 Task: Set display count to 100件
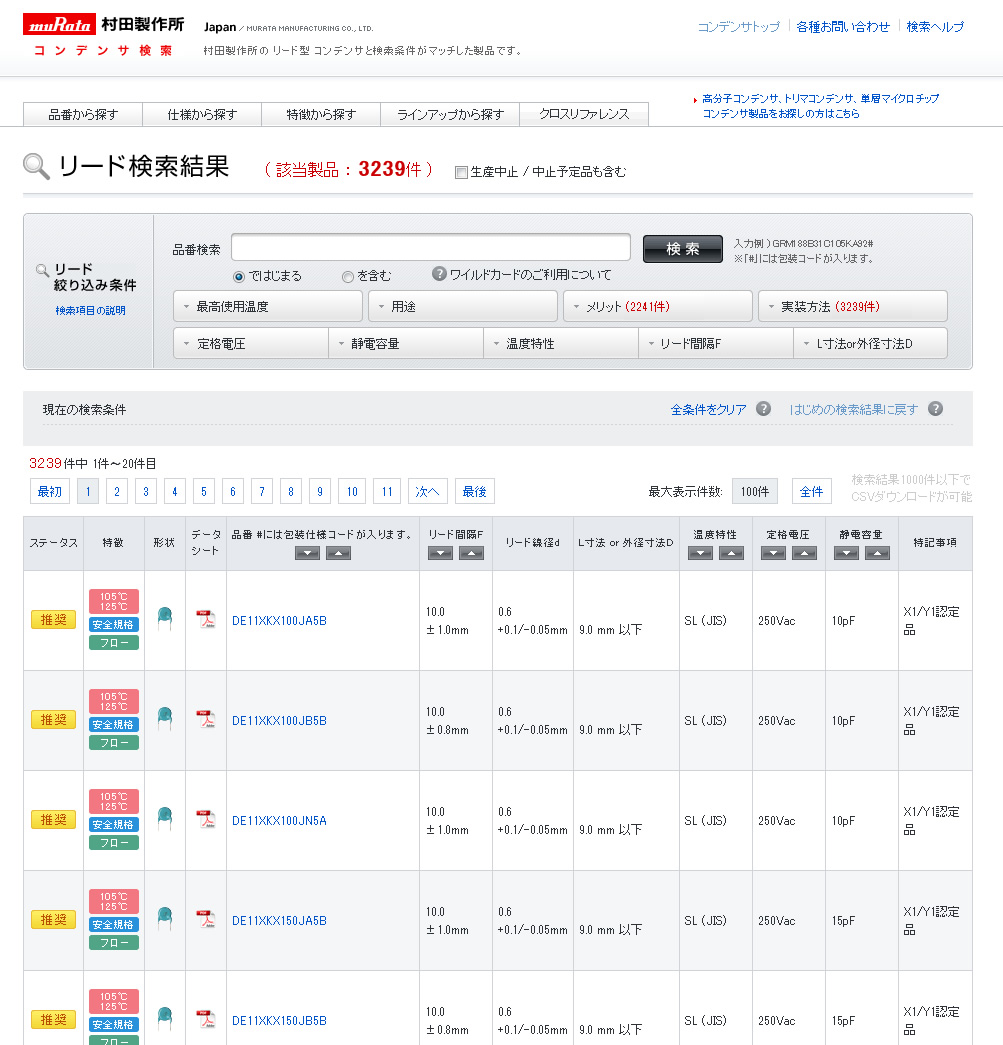(x=754, y=491)
